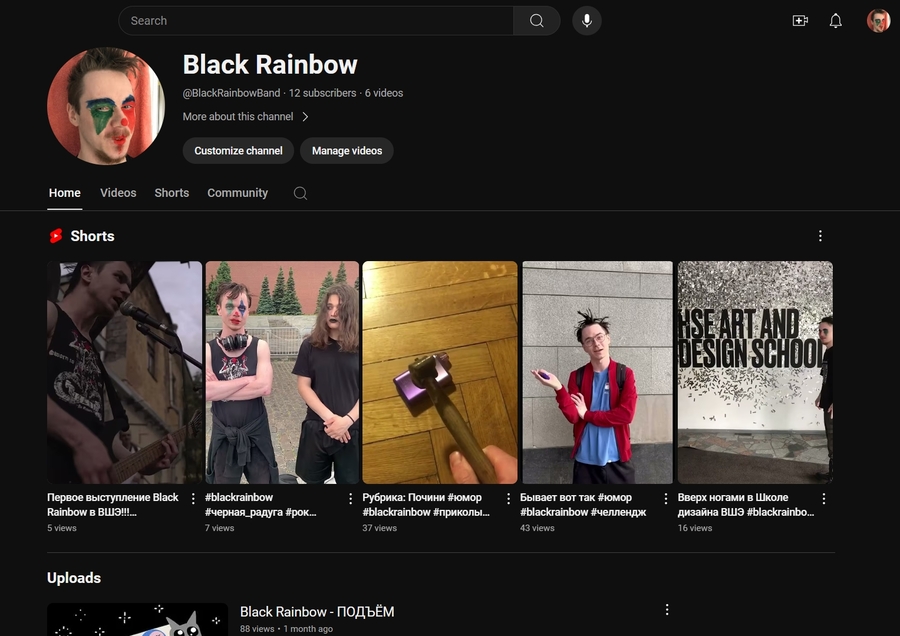Click the '16 views' text

(695, 528)
